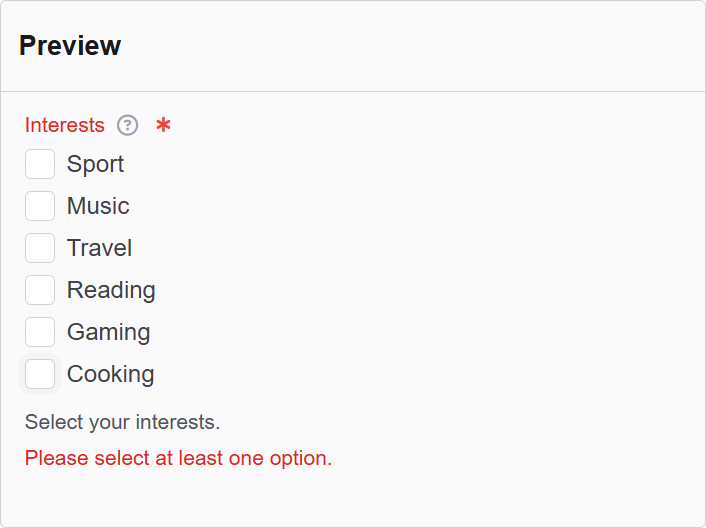Enable the Travel checkbox
The height and width of the screenshot is (528, 706).
point(40,248)
